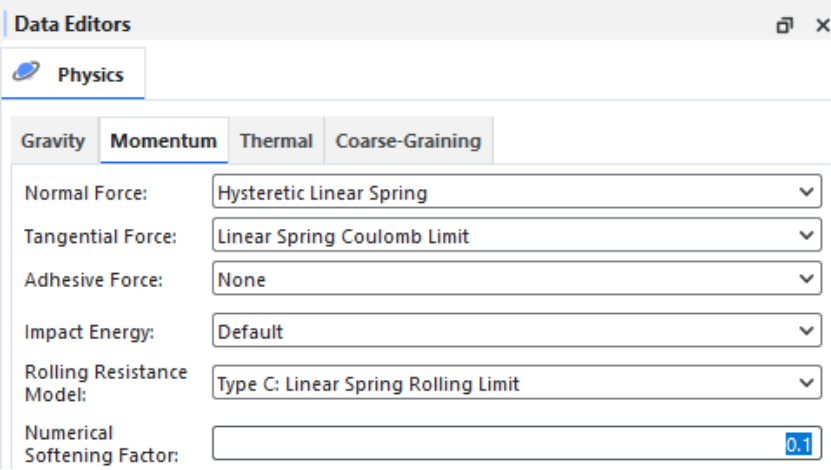The width and height of the screenshot is (831, 470).
Task: Open the Thermal tab
Action: point(276,141)
